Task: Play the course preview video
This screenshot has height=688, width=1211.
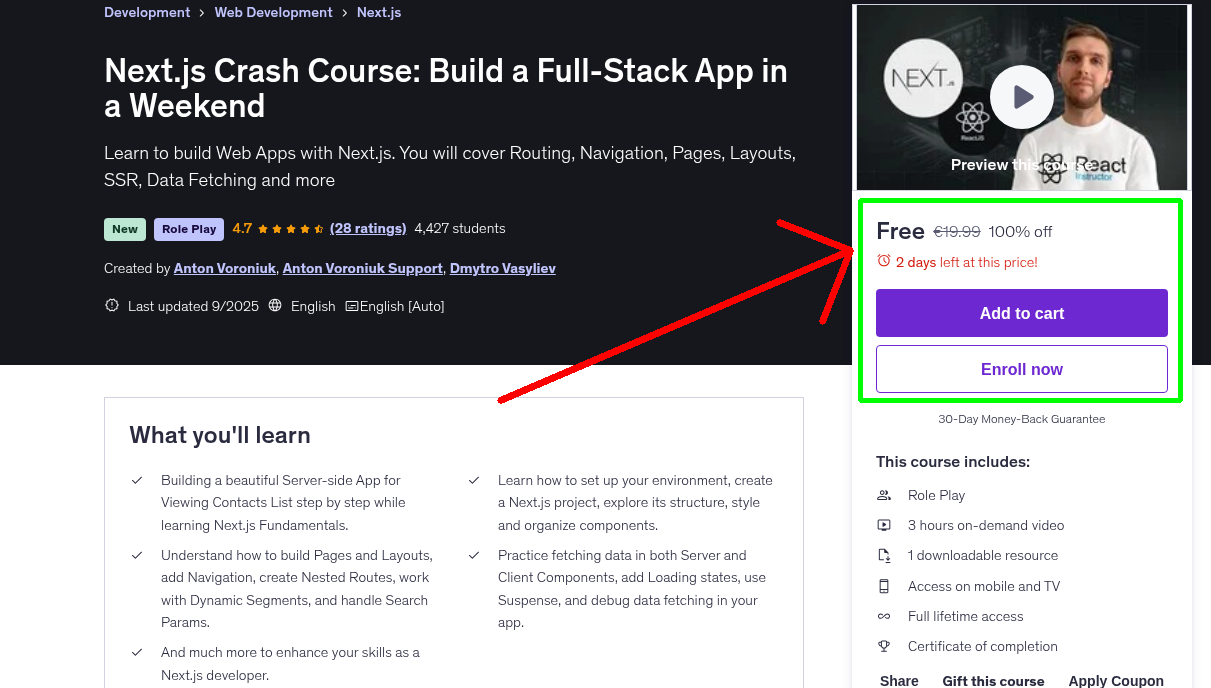Action: pyautogui.click(x=1022, y=97)
